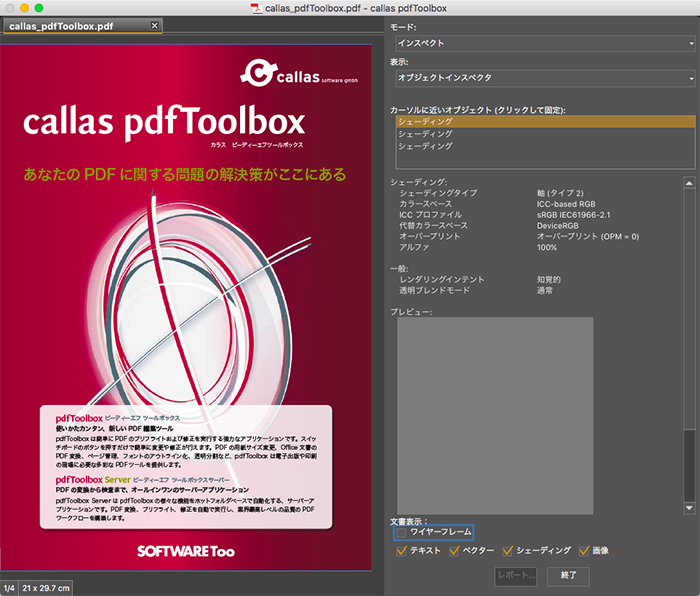Click the レンダリングインテント property label
Viewport: 700px width, 596px height.
(x=442, y=279)
